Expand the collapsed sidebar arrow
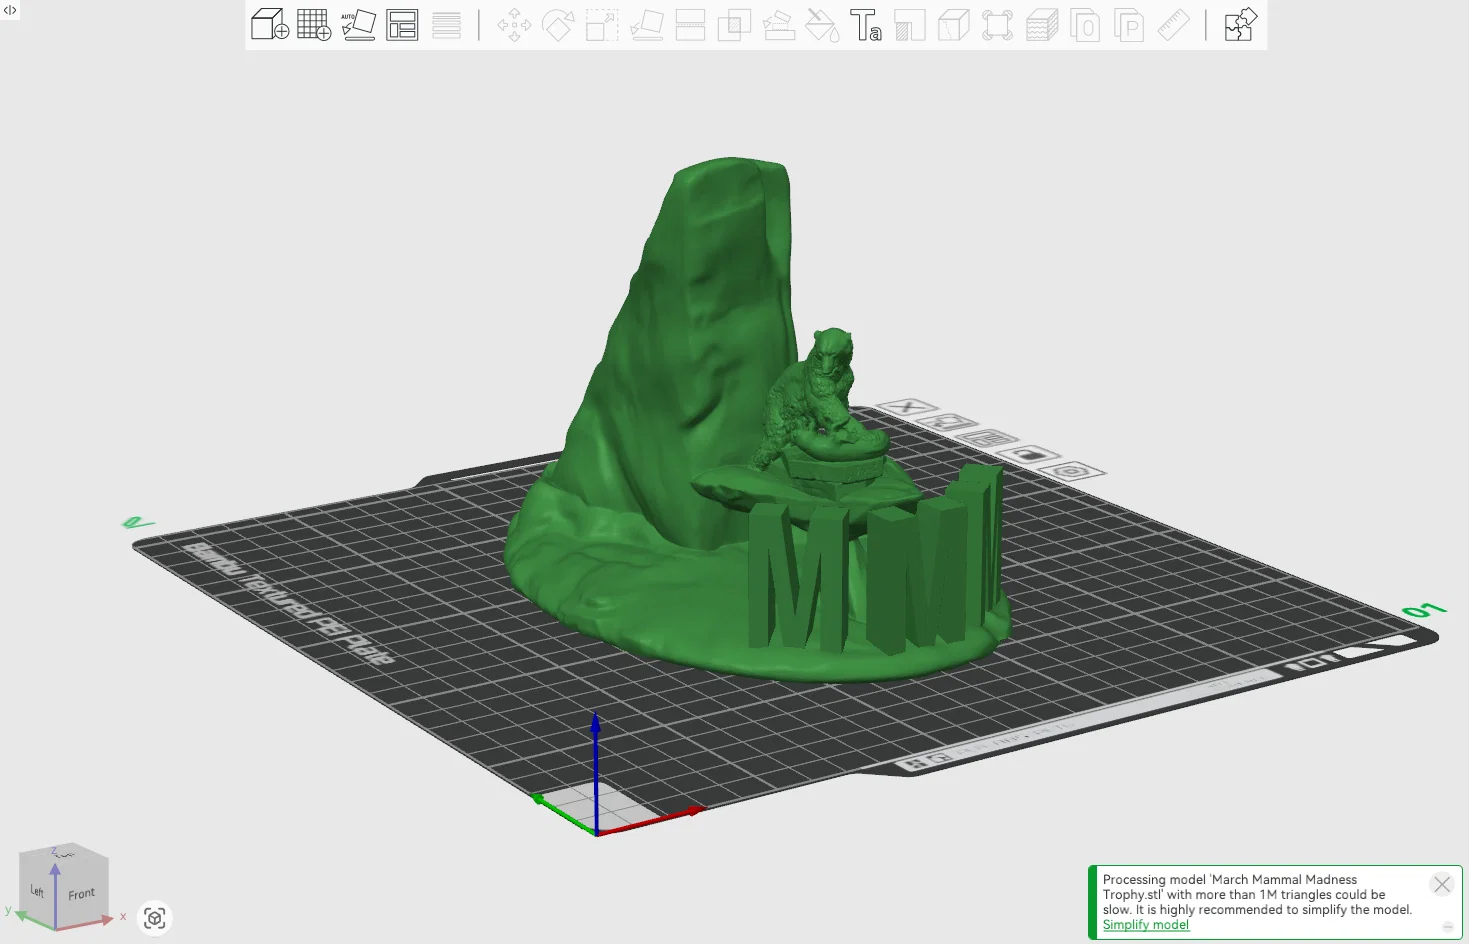Image resolution: width=1469 pixels, height=944 pixels. (x=10, y=10)
